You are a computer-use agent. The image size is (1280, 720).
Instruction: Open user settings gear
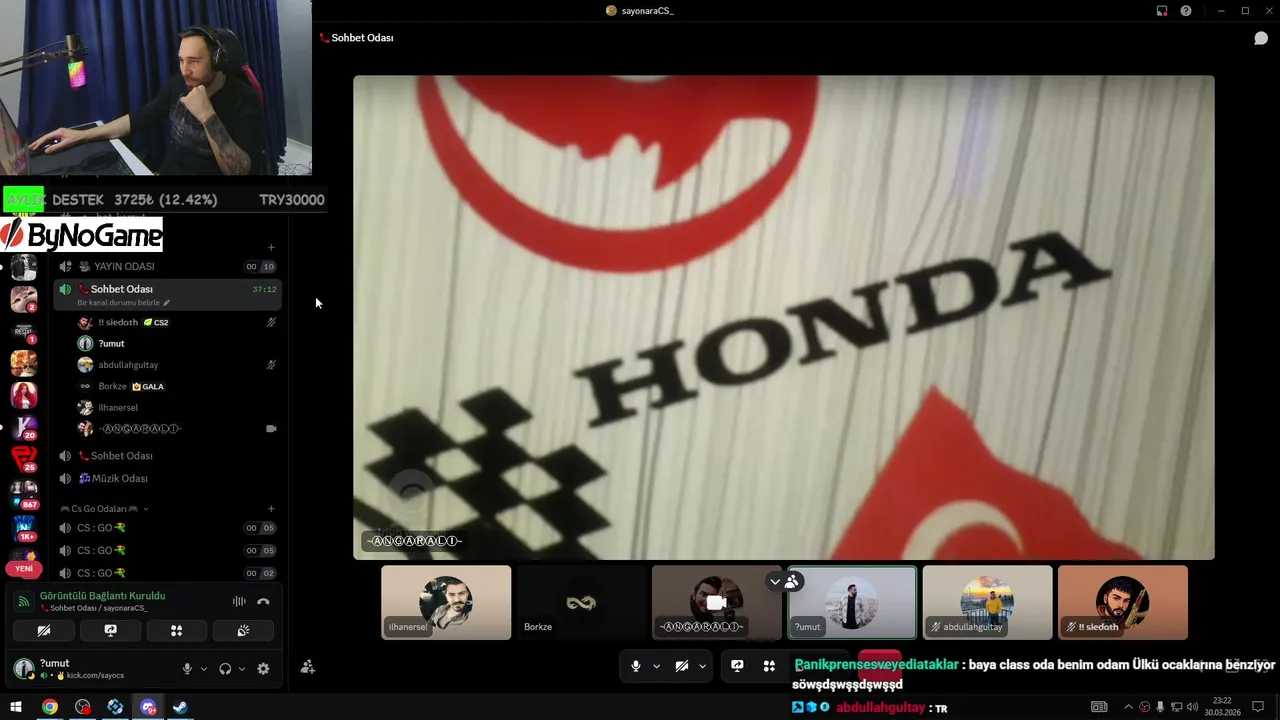tap(263, 669)
